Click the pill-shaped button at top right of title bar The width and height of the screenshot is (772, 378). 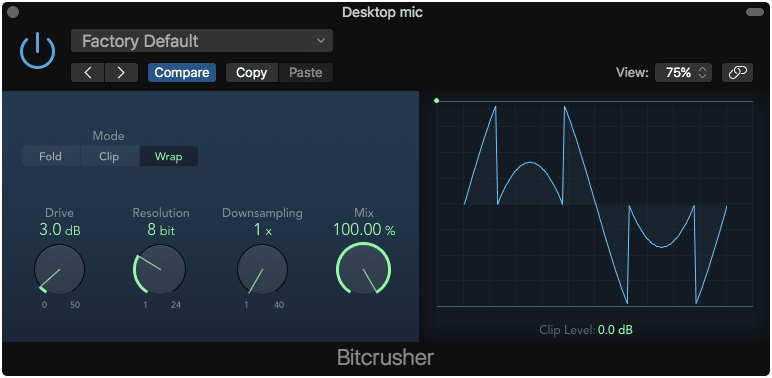click(x=755, y=12)
